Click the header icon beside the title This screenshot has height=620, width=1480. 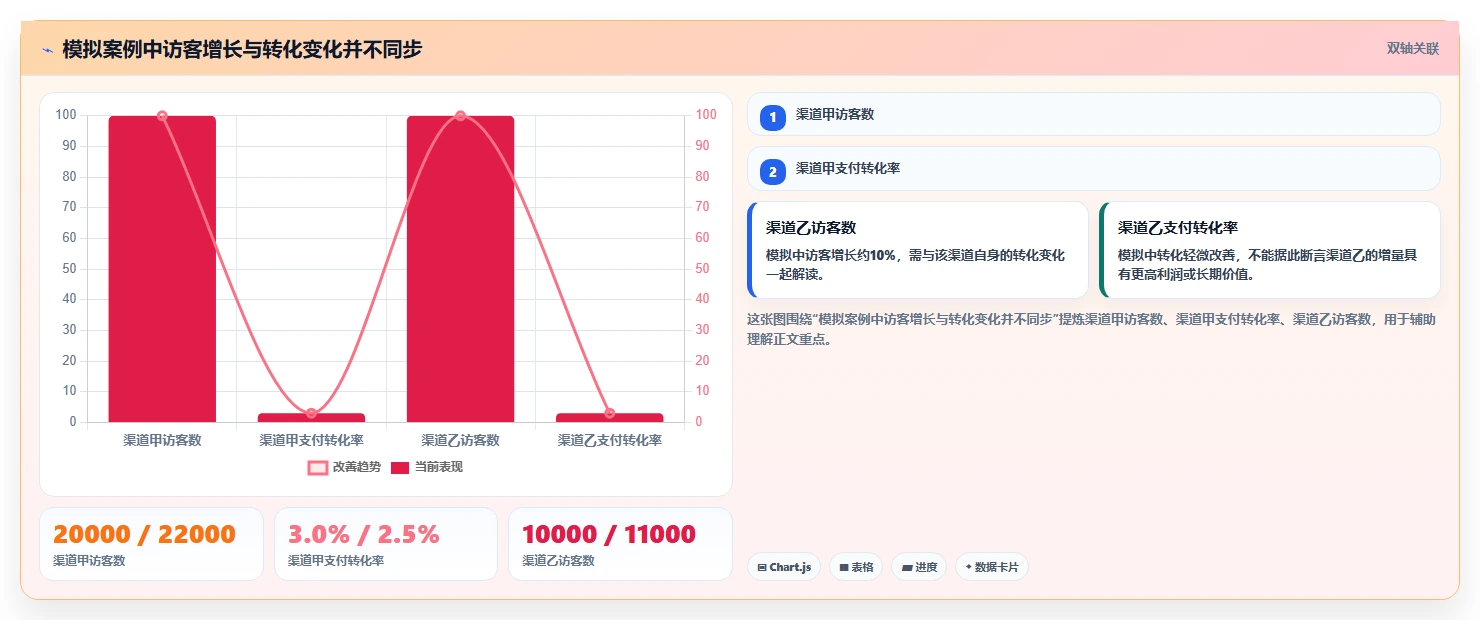coord(48,50)
